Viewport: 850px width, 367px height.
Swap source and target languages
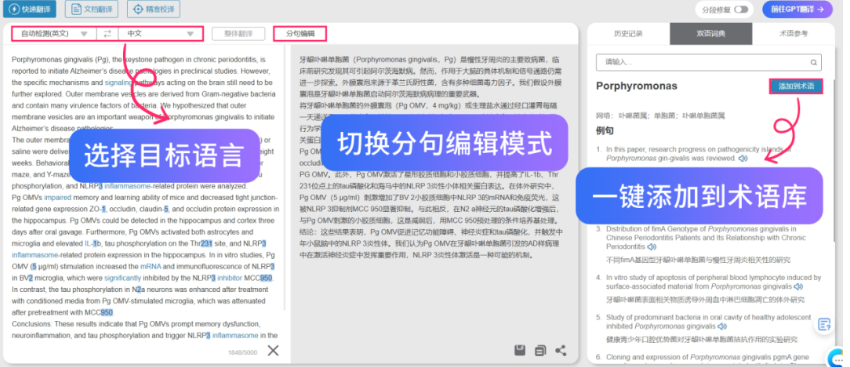pos(107,34)
